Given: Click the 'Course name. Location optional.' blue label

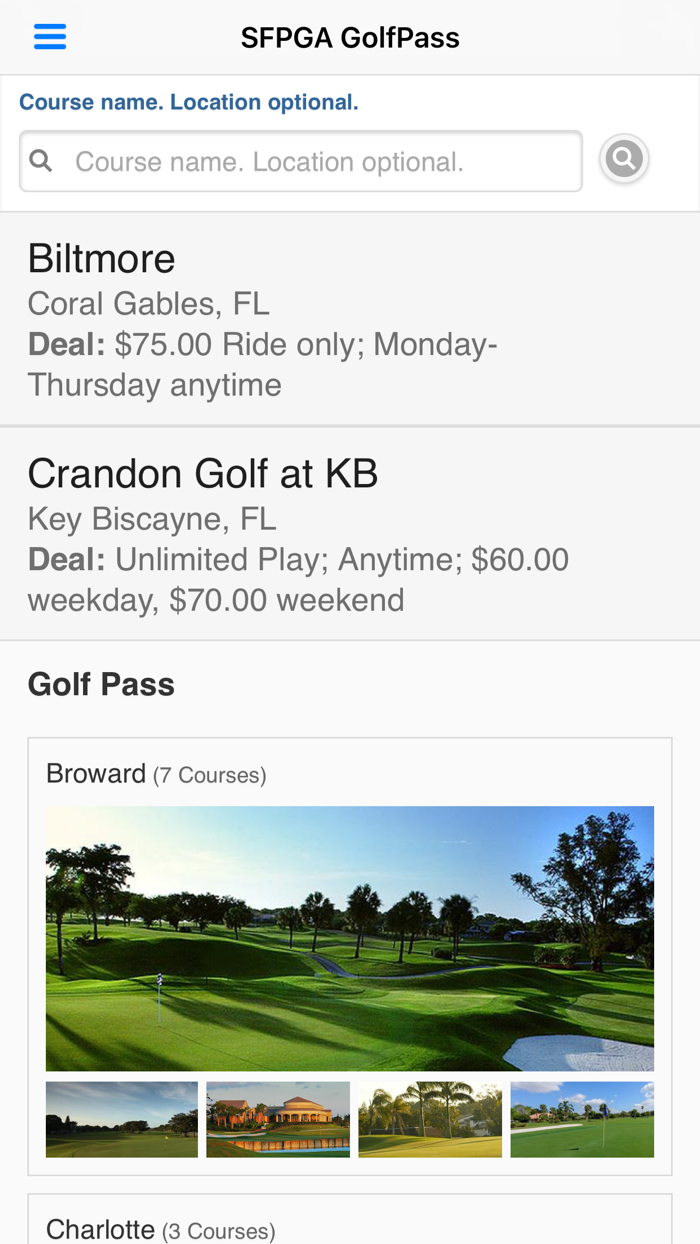Looking at the screenshot, I should click(x=189, y=101).
